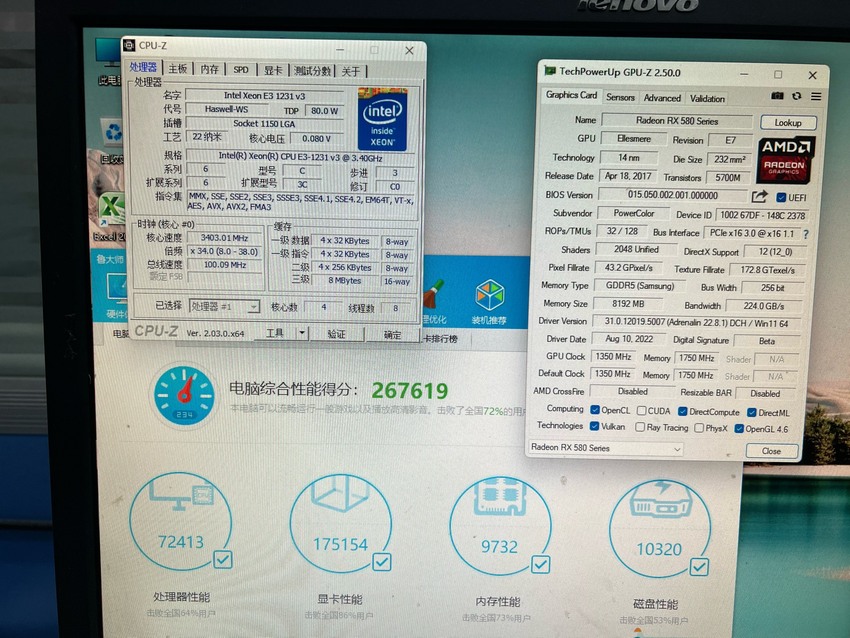Toggle the DirectCompute checkbox
Viewport: 850px width, 638px height.
[x=683, y=411]
